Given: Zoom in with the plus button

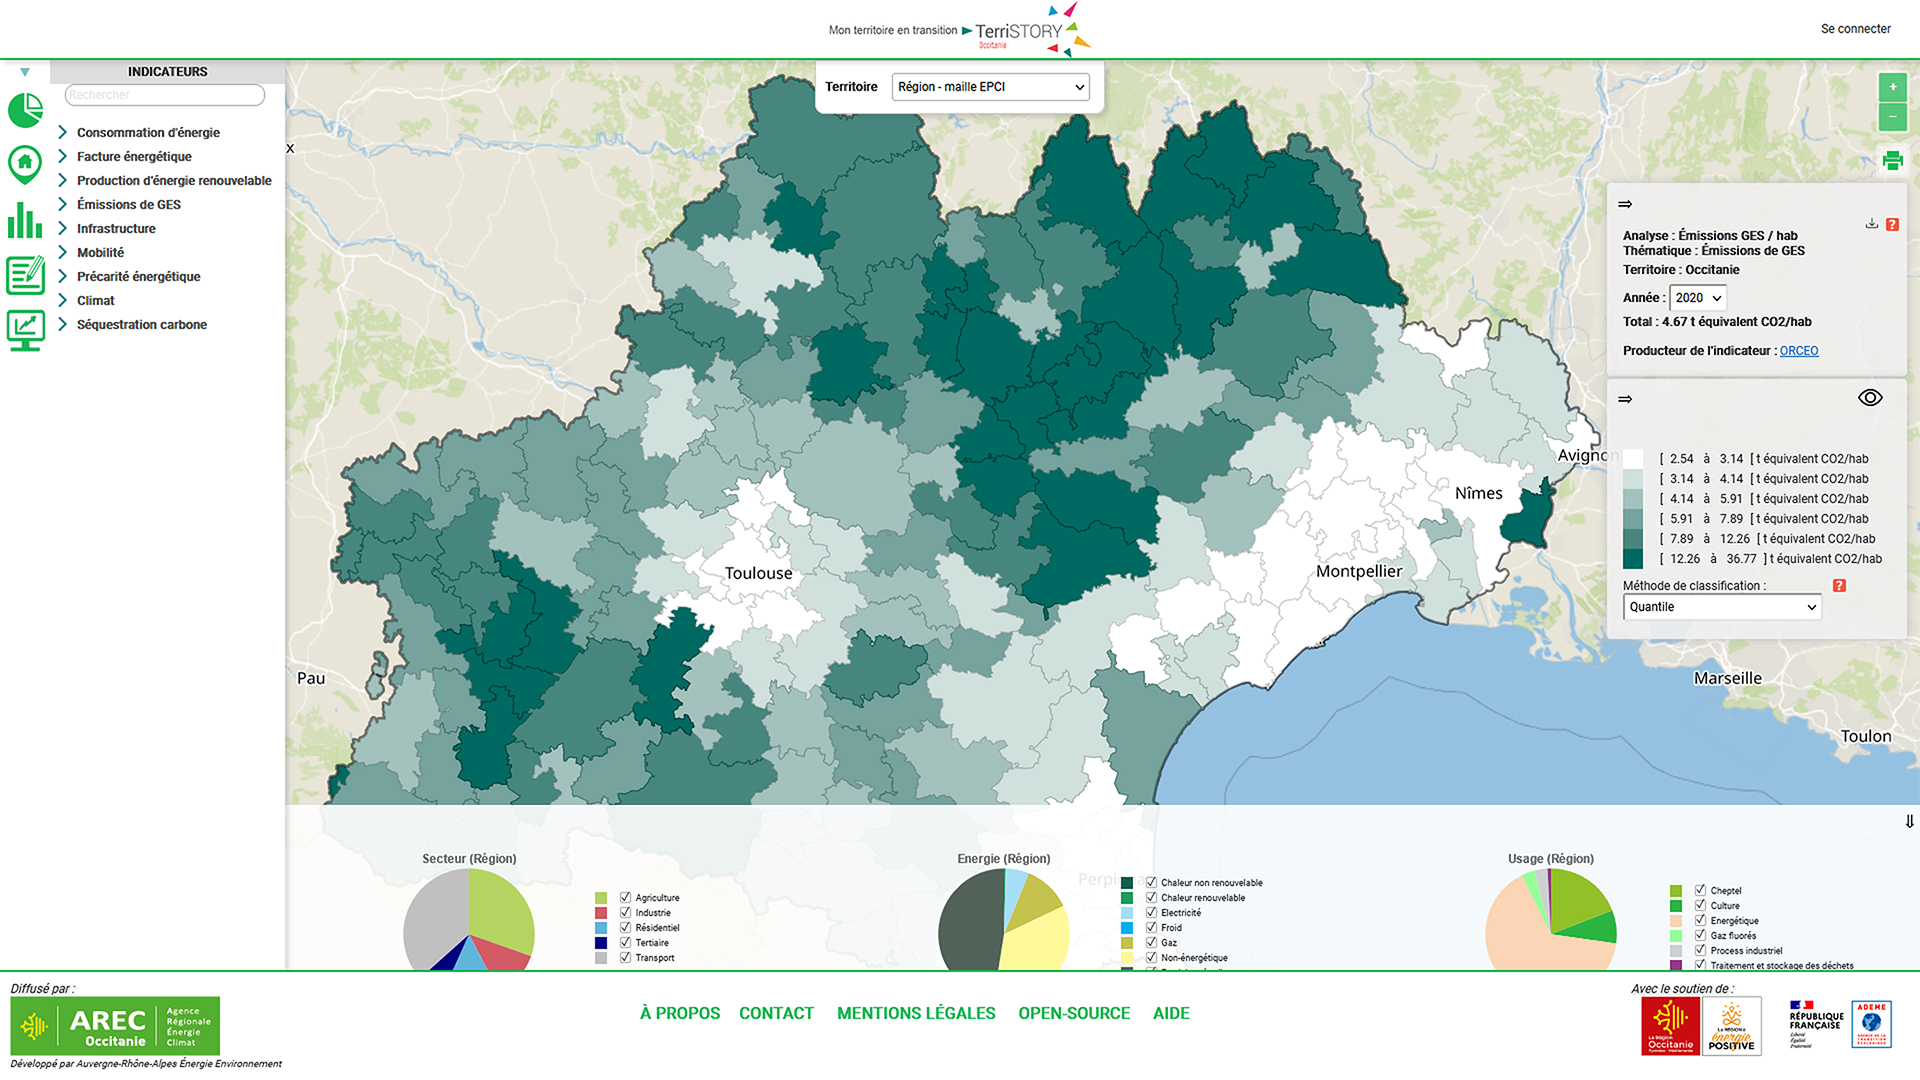Looking at the screenshot, I should tap(1892, 87).
